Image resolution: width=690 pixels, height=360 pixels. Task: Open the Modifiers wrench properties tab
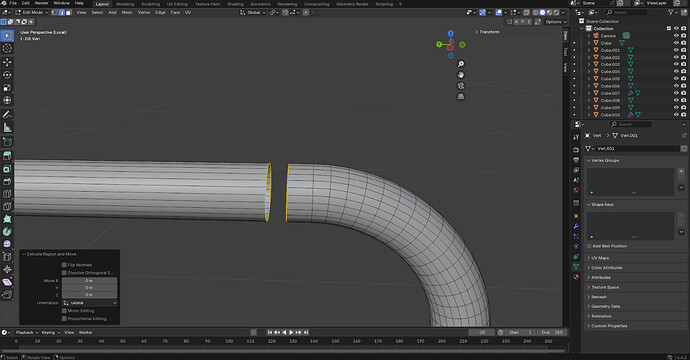click(576, 226)
